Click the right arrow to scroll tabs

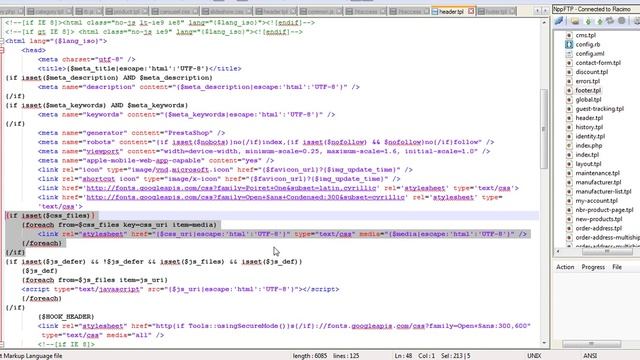(x=545, y=11)
